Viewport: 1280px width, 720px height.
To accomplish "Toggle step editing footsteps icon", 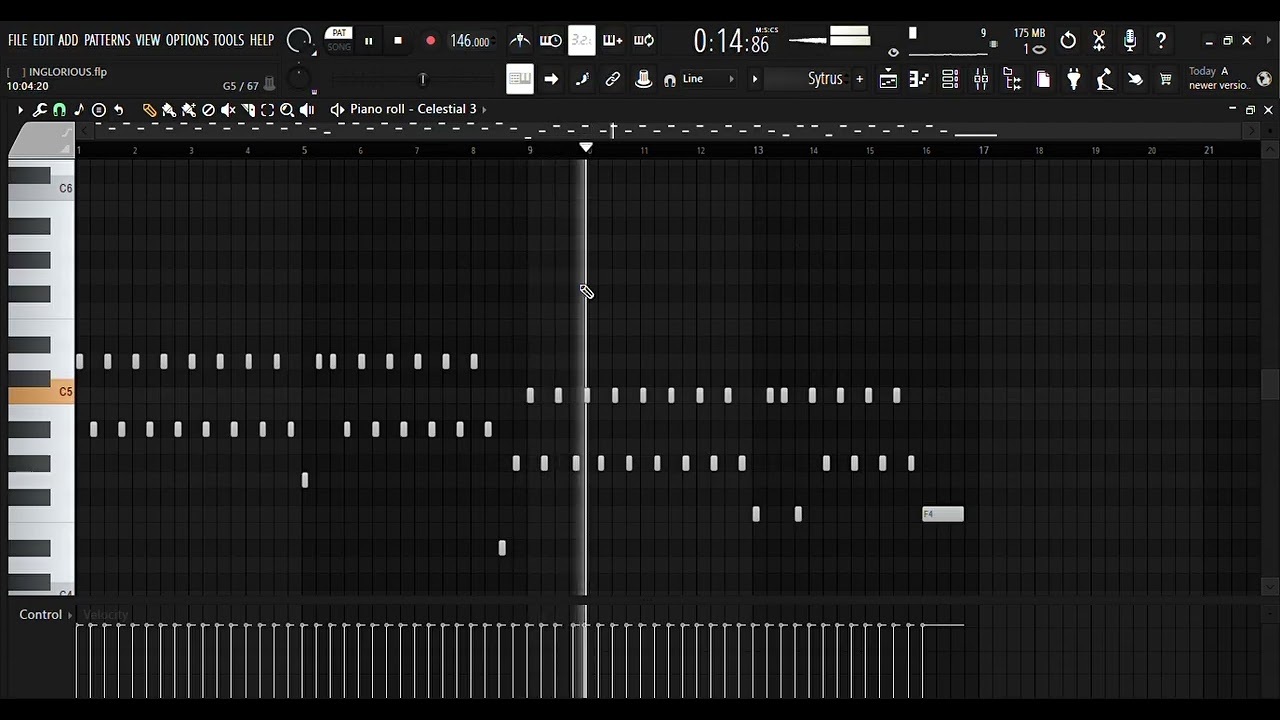I will point(582,79).
